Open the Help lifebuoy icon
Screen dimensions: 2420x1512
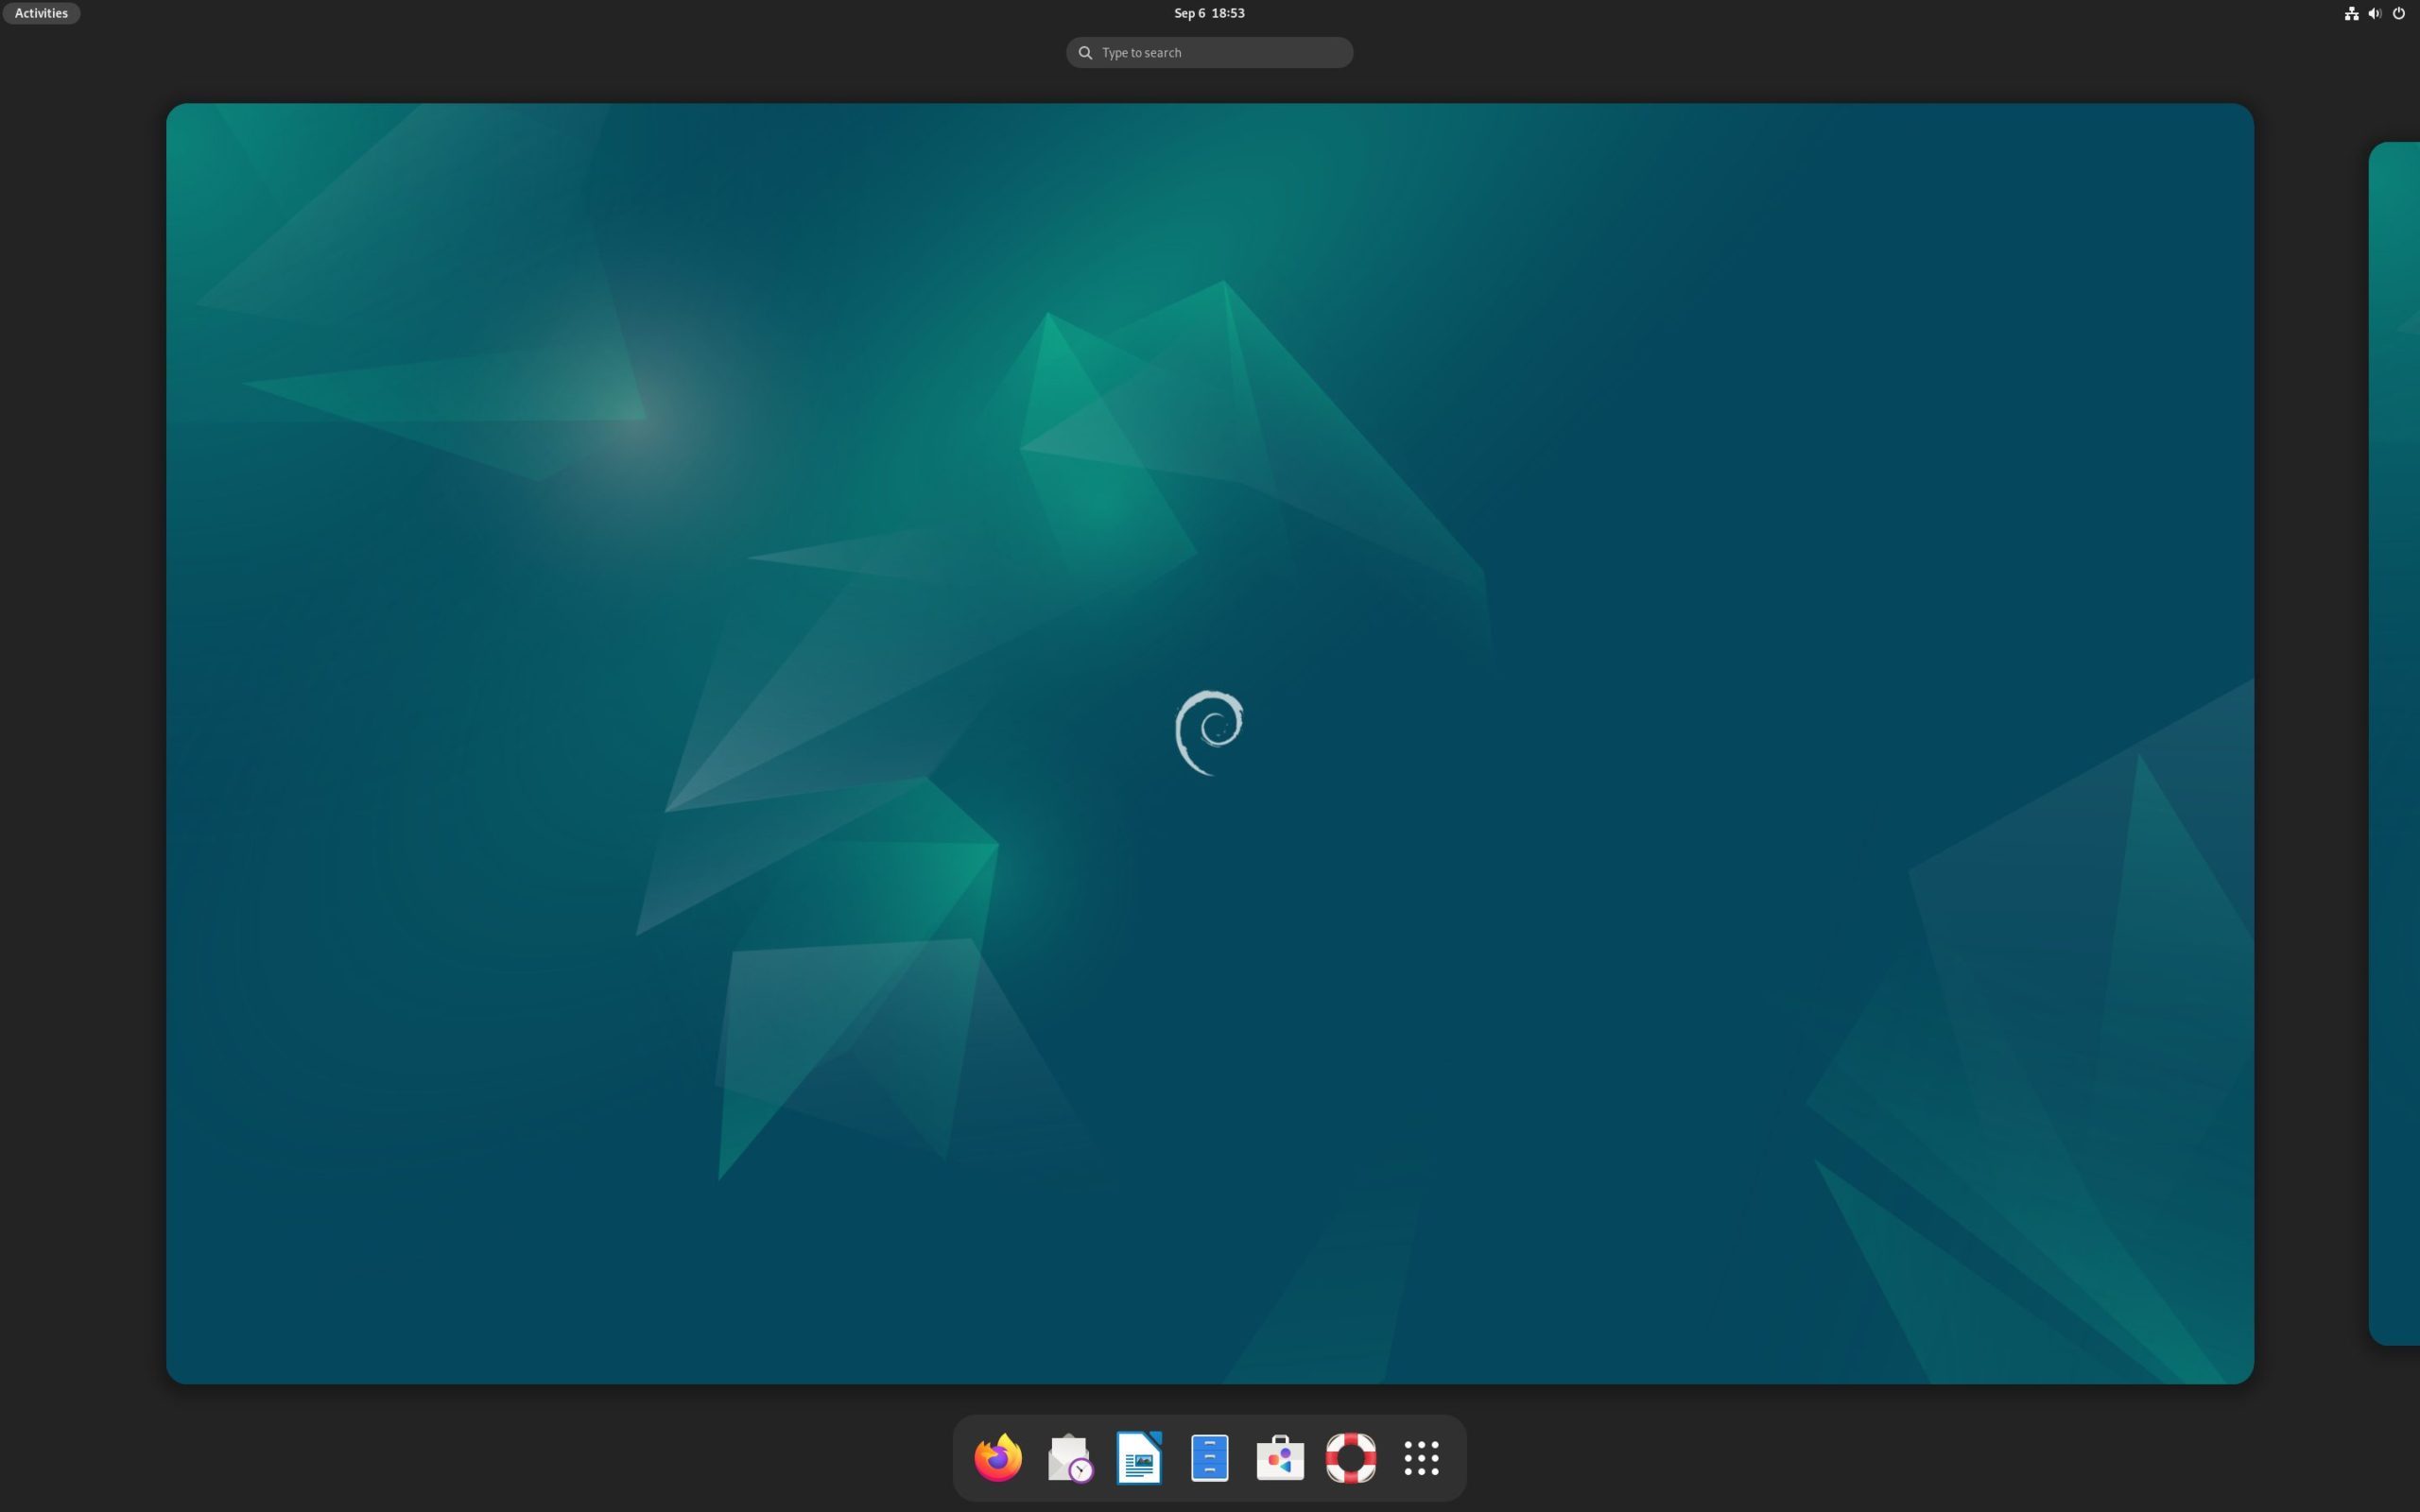pos(1350,1458)
